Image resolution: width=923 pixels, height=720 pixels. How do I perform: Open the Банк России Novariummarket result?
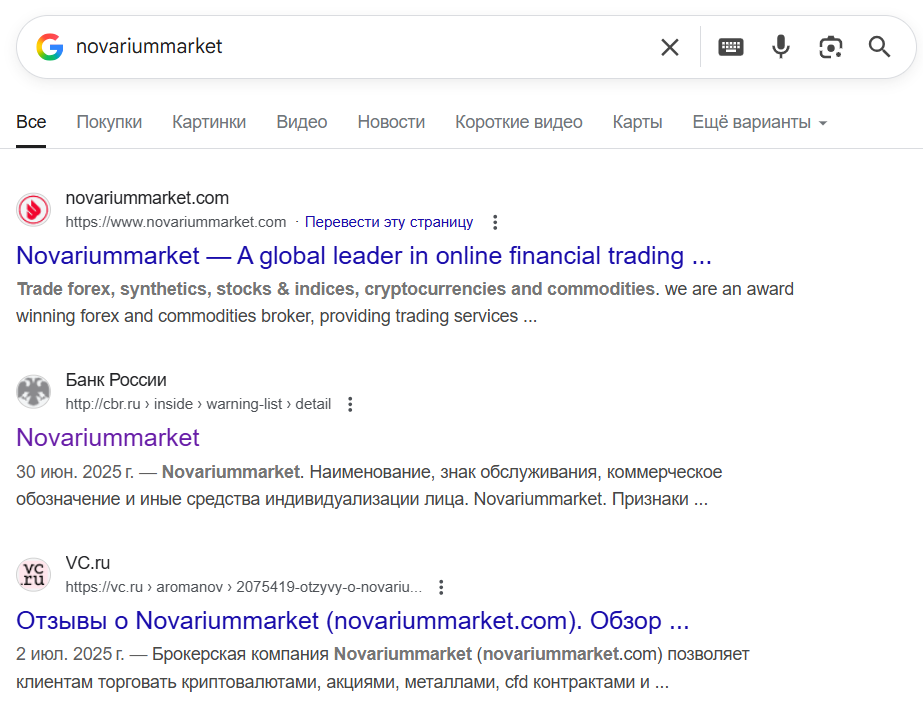(x=108, y=437)
